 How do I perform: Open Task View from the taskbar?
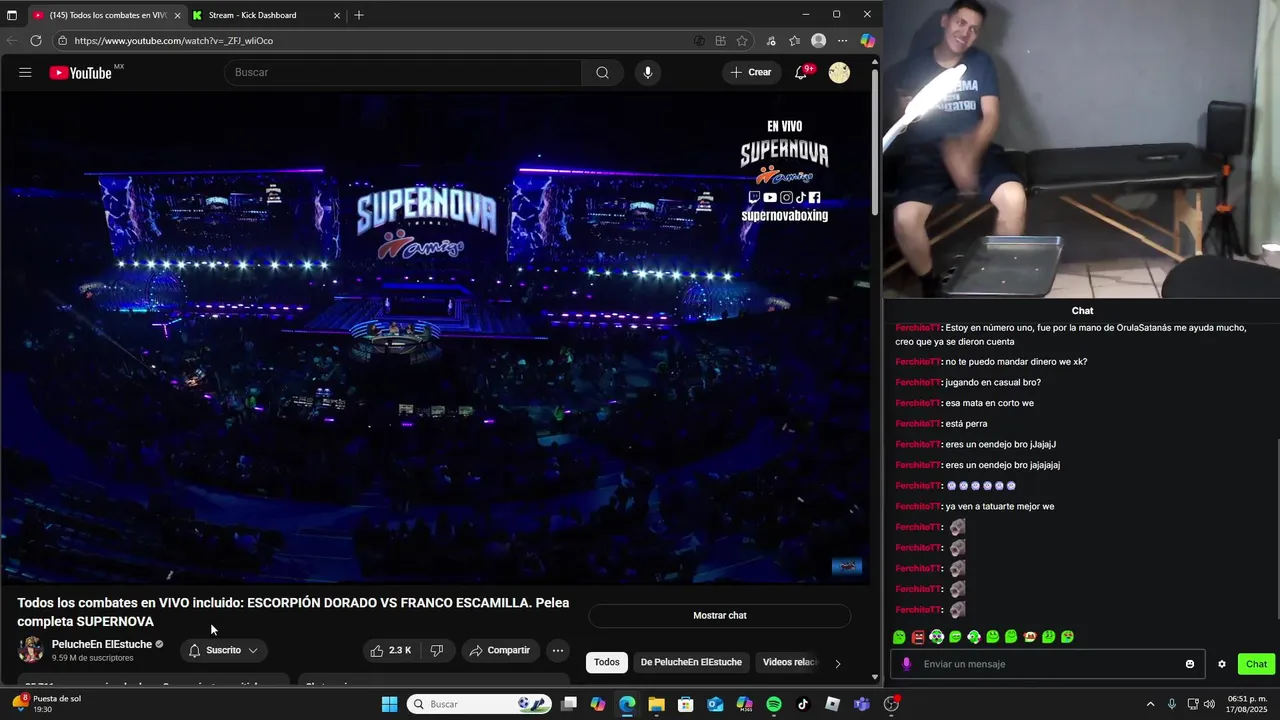coord(568,704)
